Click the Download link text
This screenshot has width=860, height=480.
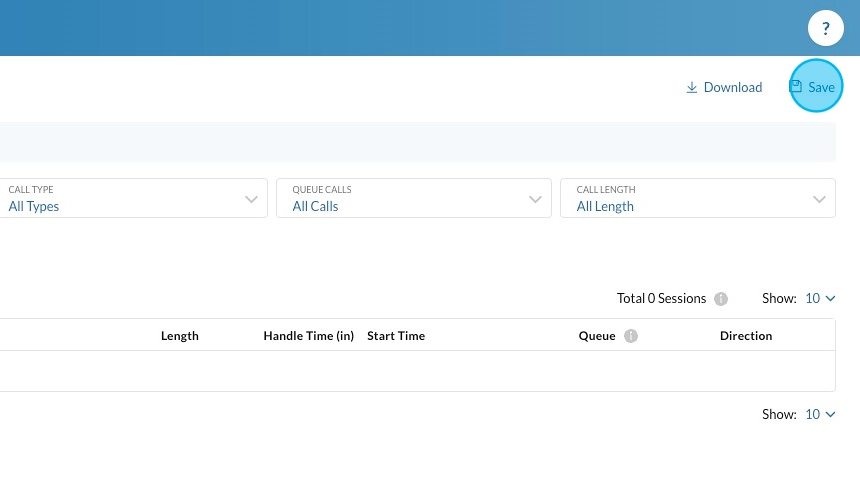click(x=733, y=88)
